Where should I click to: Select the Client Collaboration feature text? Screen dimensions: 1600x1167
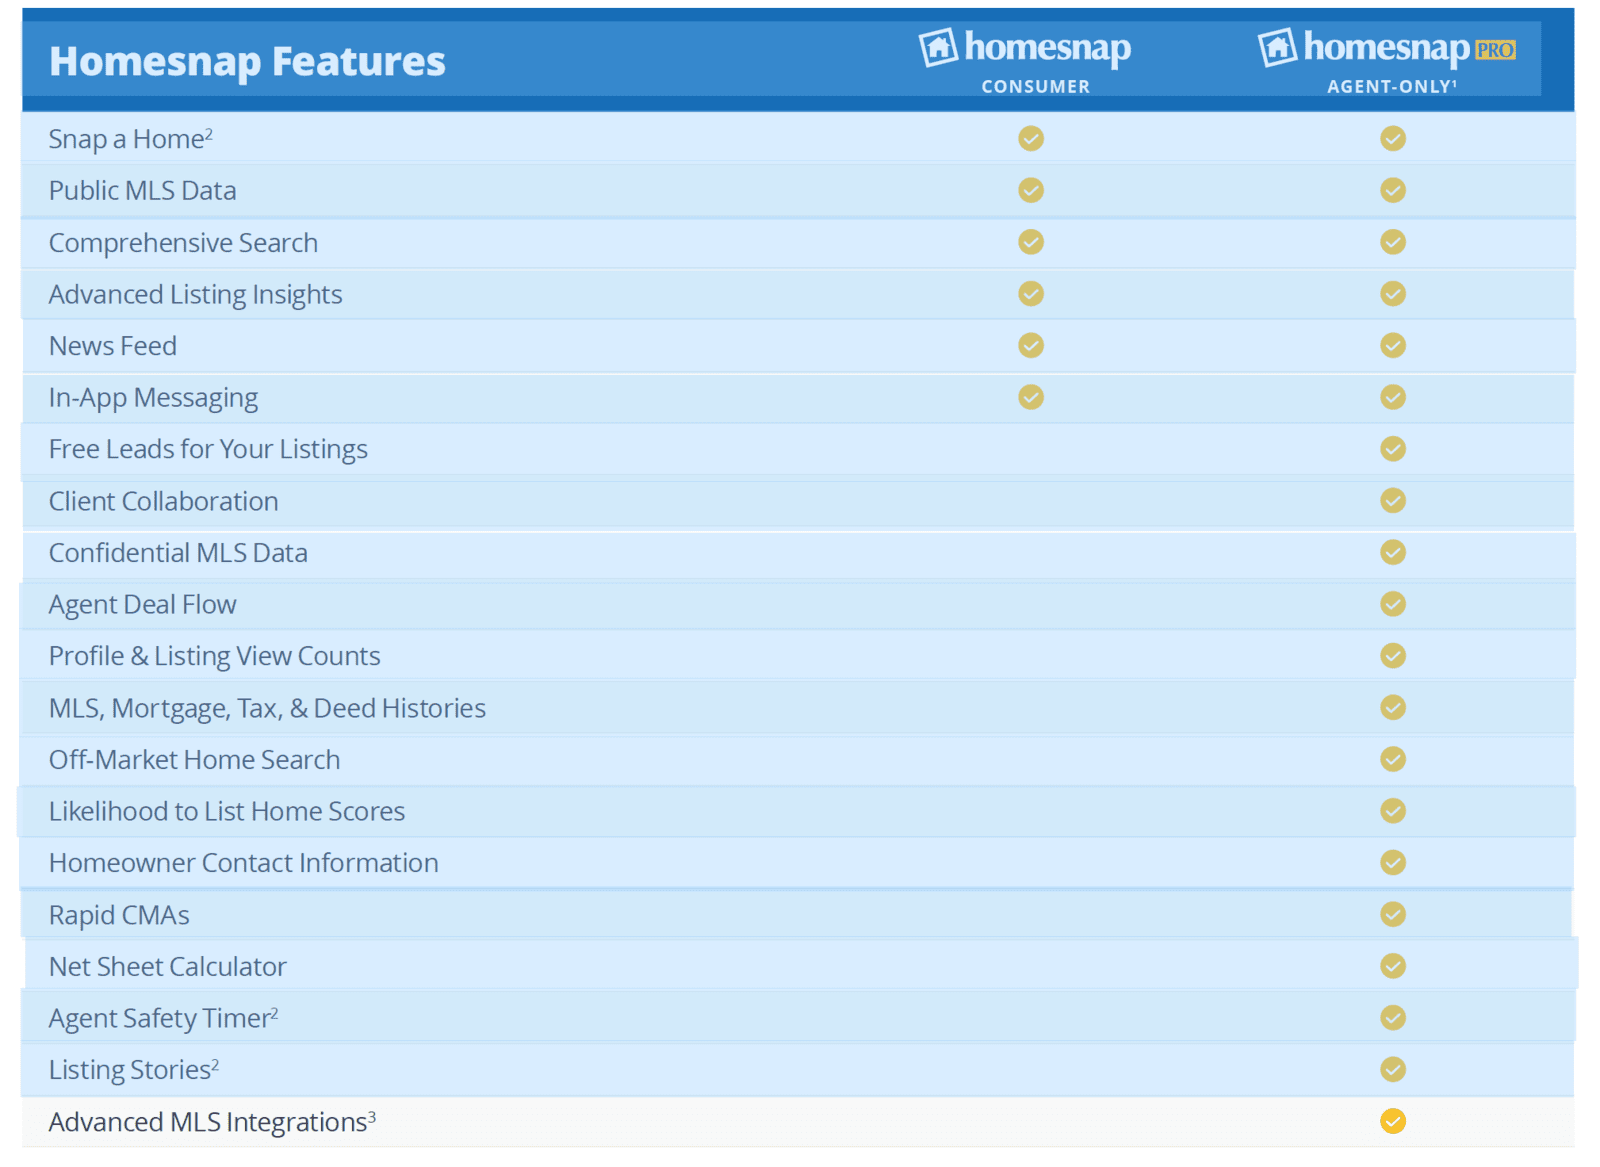click(164, 501)
